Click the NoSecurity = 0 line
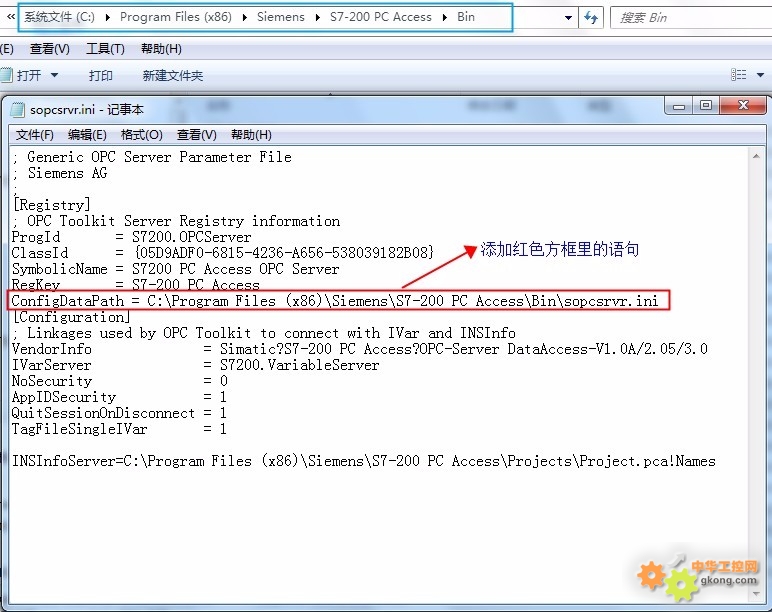The height and width of the screenshot is (612, 772). click(x=120, y=381)
